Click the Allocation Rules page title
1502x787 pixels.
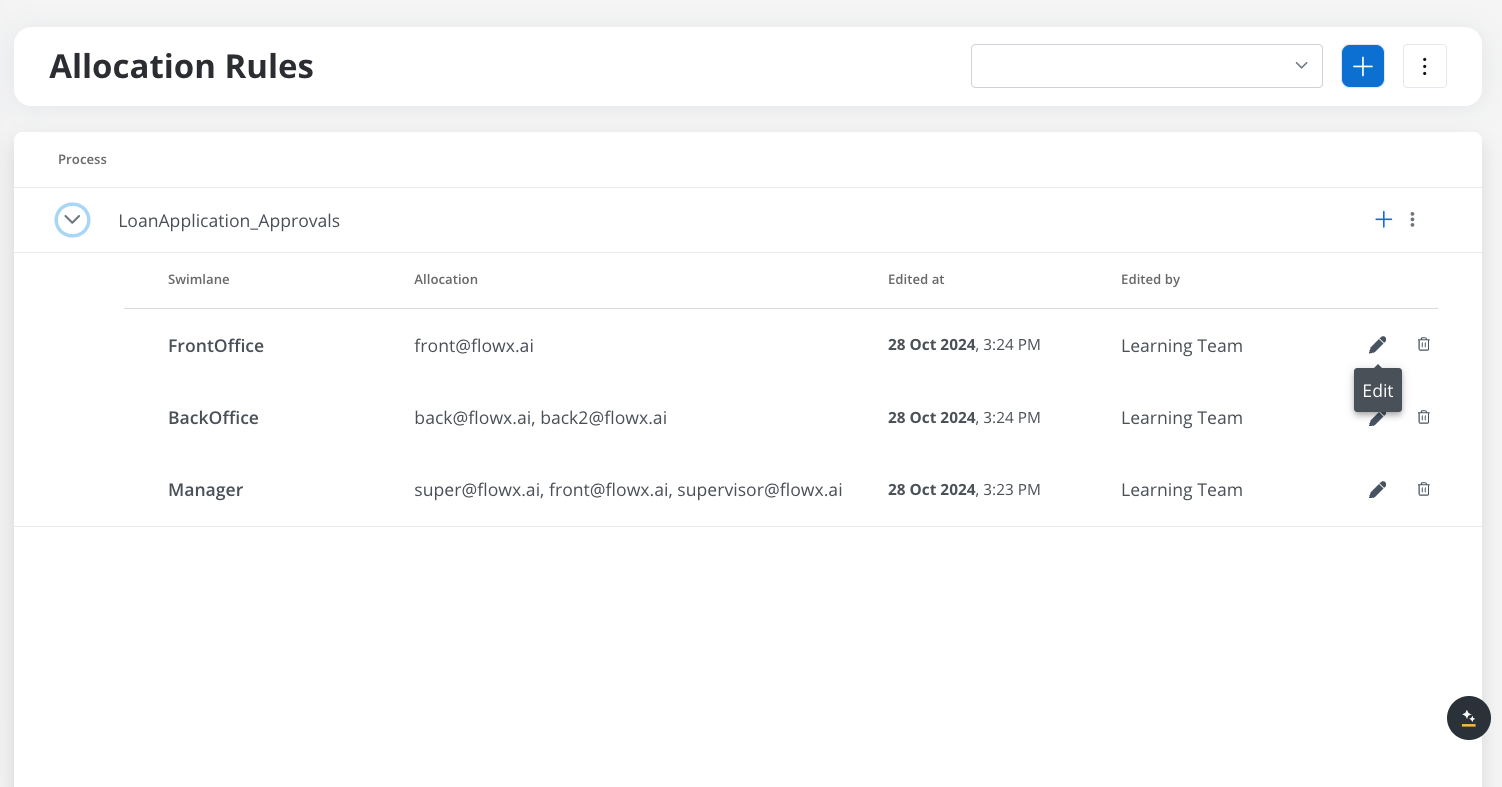pos(181,66)
